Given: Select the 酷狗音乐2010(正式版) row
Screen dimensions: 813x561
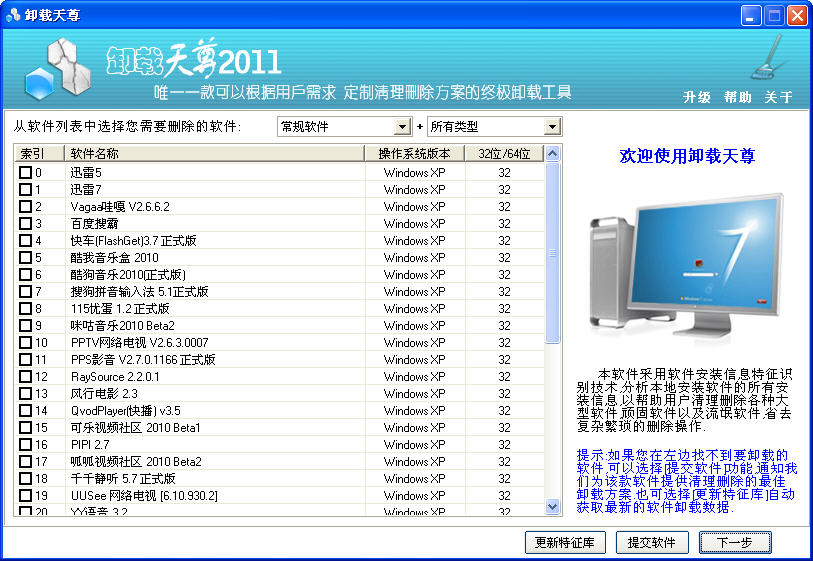Looking at the screenshot, I should (280, 274).
